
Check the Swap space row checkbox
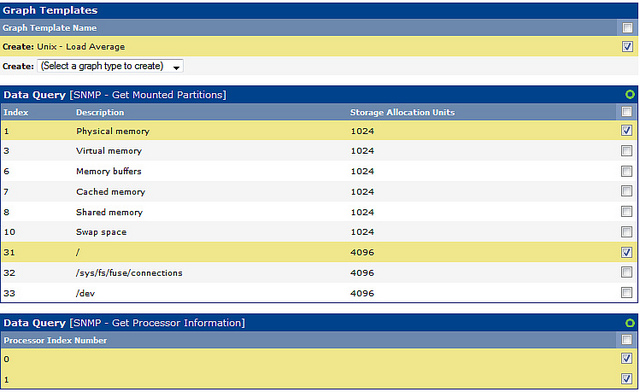[626, 232]
